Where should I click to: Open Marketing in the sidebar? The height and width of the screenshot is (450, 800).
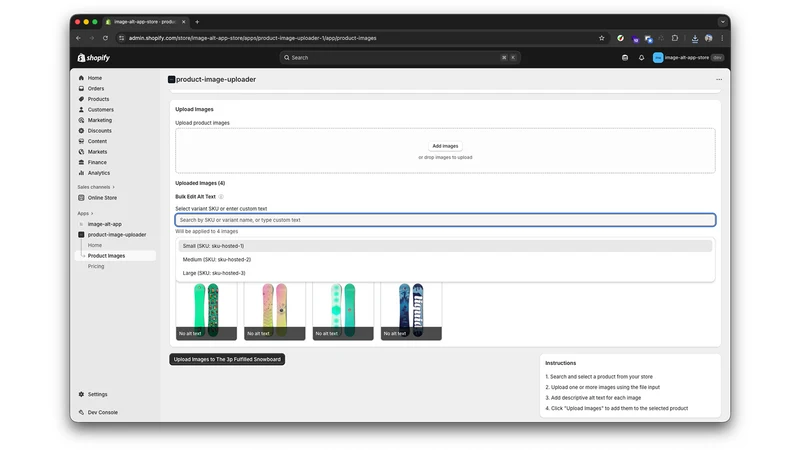pyautogui.click(x=99, y=120)
